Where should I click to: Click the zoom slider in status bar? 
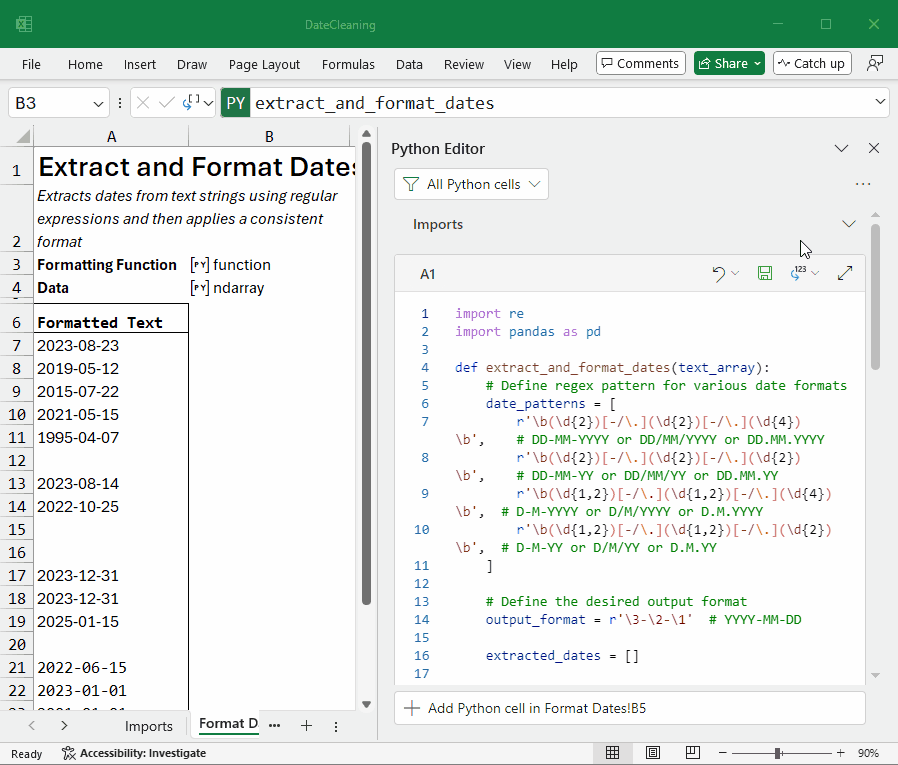click(x=778, y=753)
